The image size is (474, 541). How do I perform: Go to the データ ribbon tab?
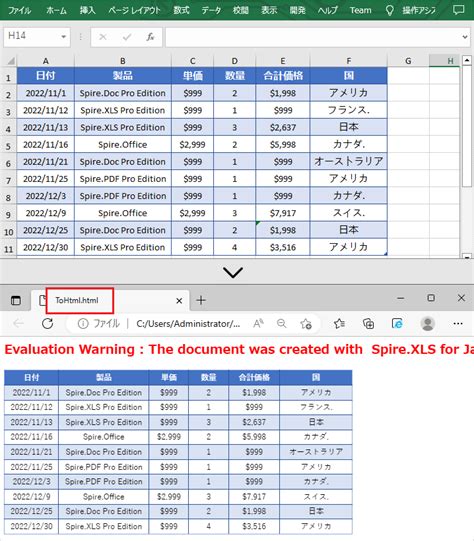tap(211, 10)
